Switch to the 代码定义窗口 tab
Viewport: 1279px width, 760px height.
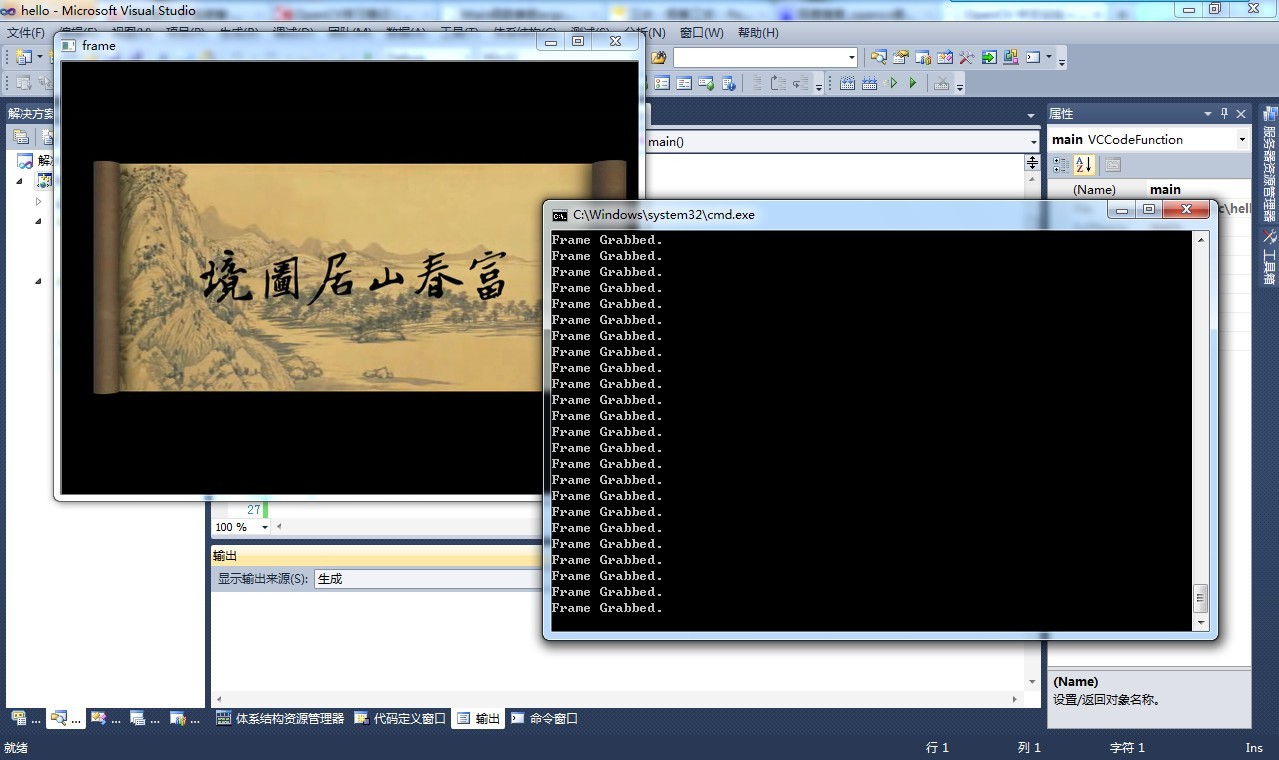pos(401,718)
